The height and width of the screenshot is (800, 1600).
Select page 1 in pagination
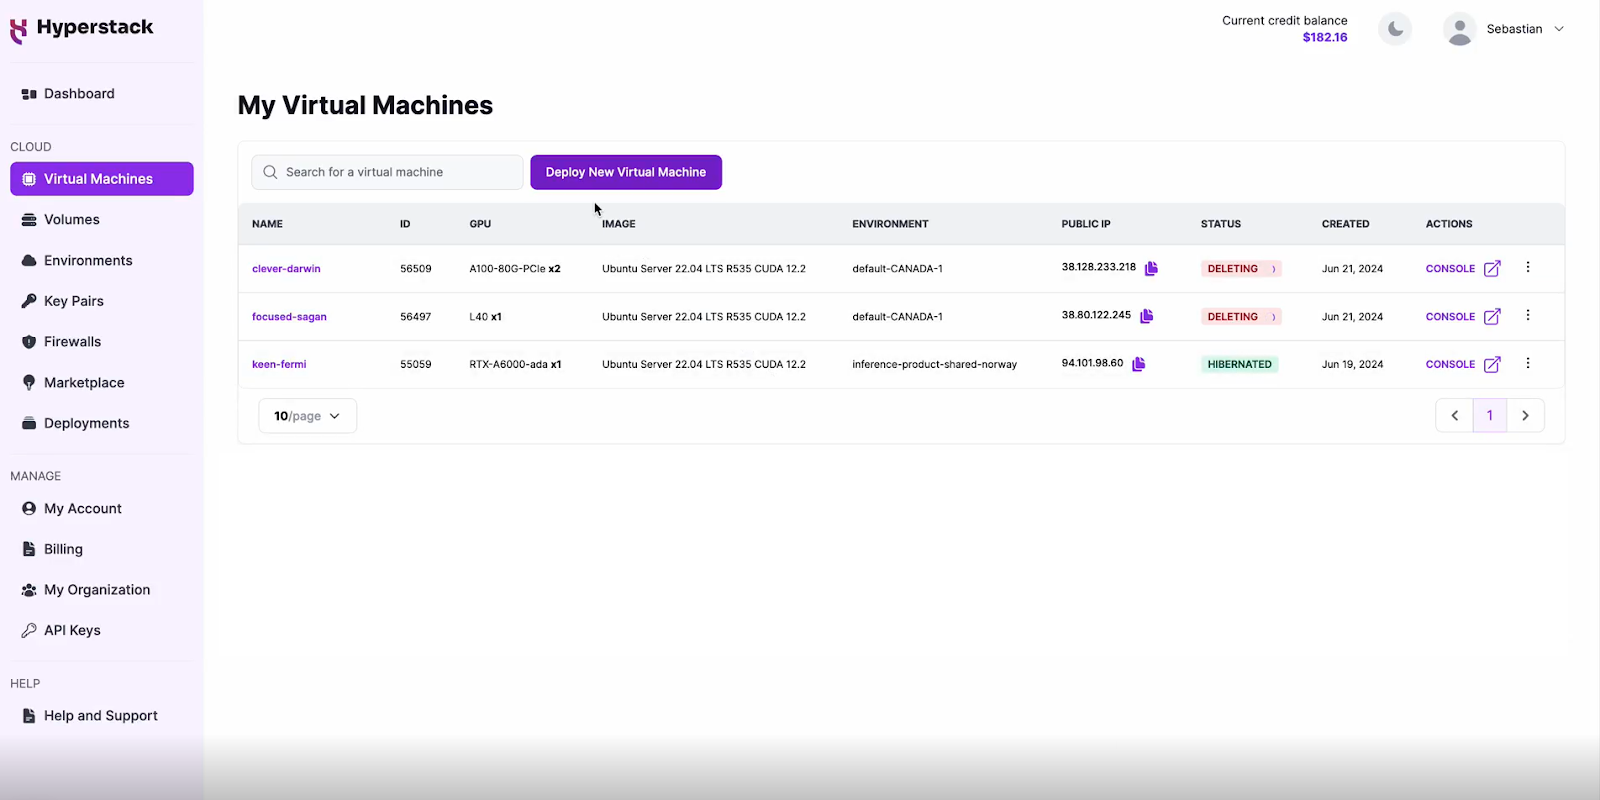(x=1490, y=416)
